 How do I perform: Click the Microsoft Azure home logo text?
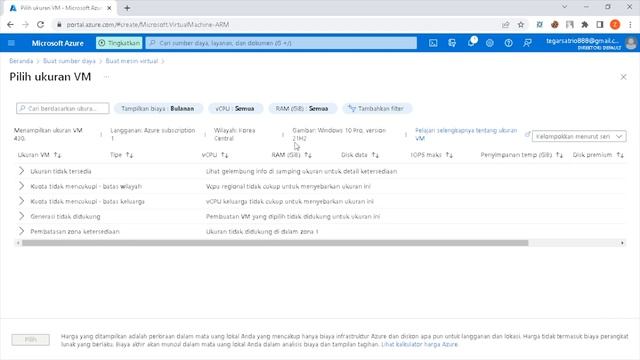tap(58, 43)
